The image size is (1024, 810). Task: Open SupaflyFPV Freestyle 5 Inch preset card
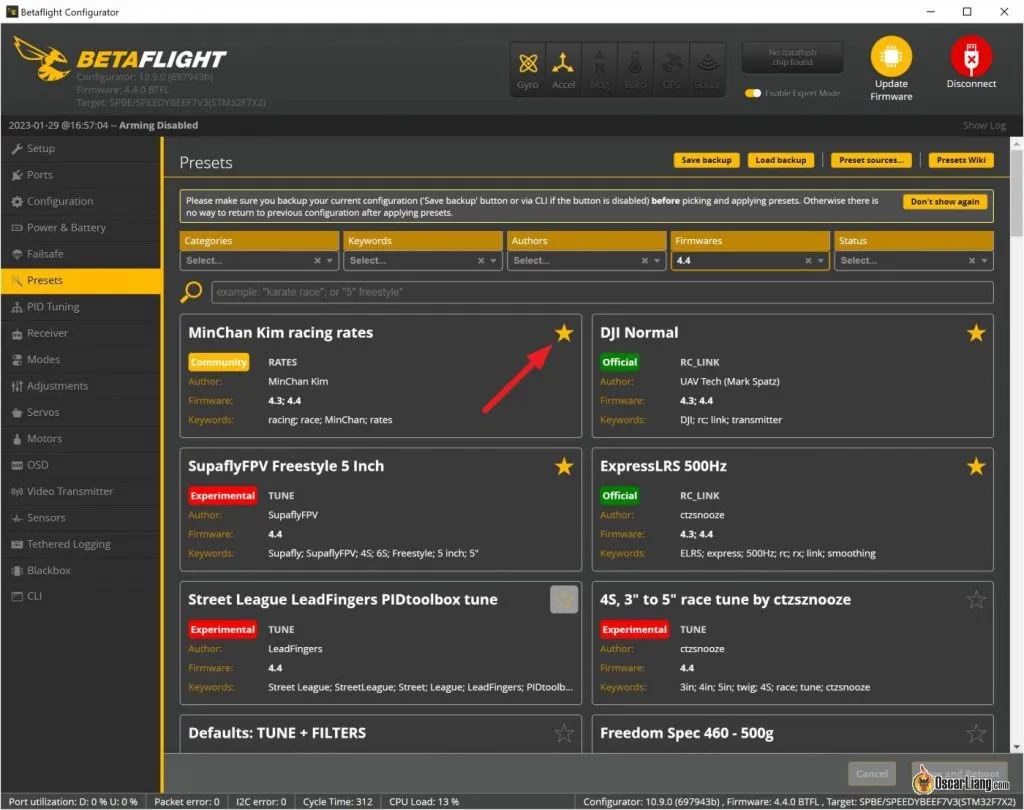[x=381, y=509]
